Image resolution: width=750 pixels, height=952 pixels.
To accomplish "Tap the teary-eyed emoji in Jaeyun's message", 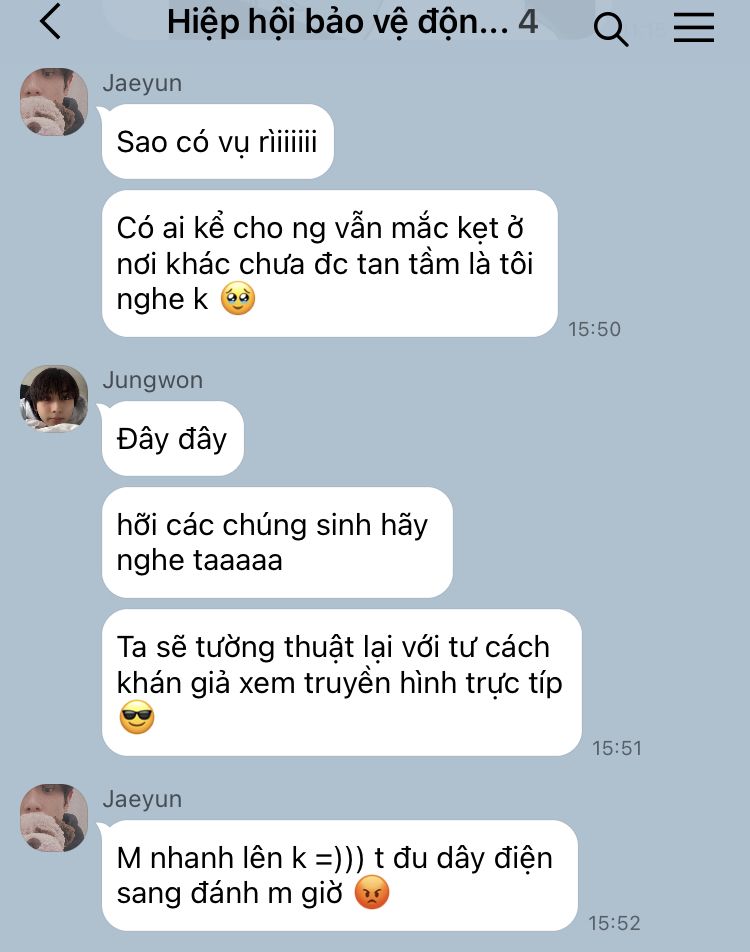I will tap(237, 298).
